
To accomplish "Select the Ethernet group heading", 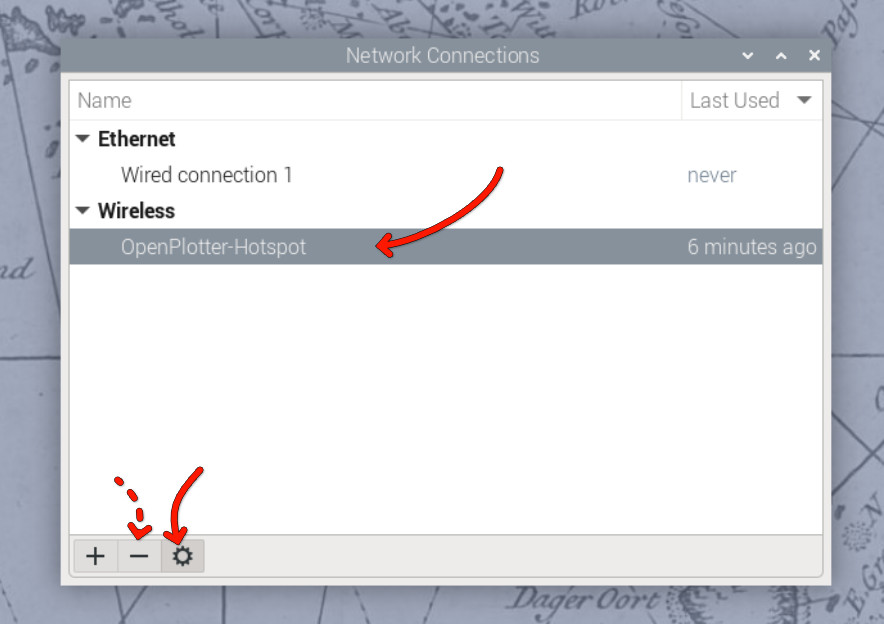I will click(x=136, y=139).
